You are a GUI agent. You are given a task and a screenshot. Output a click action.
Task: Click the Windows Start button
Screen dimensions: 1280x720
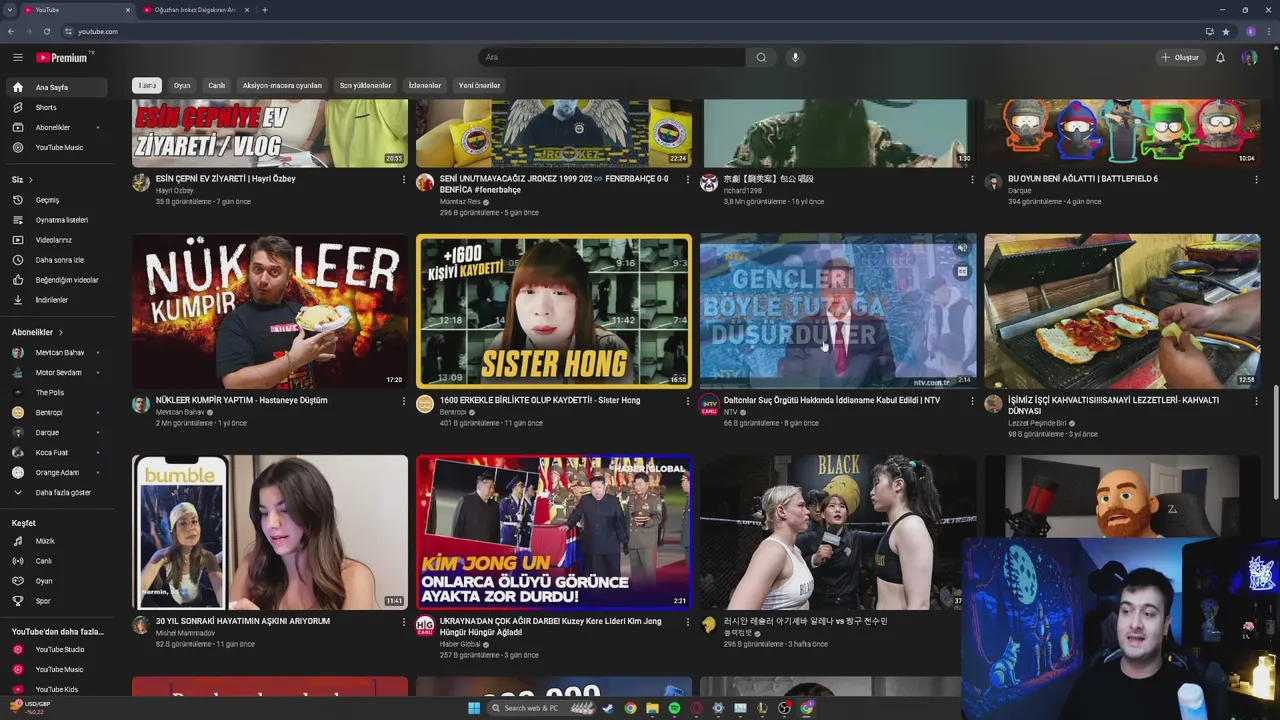[x=474, y=708]
